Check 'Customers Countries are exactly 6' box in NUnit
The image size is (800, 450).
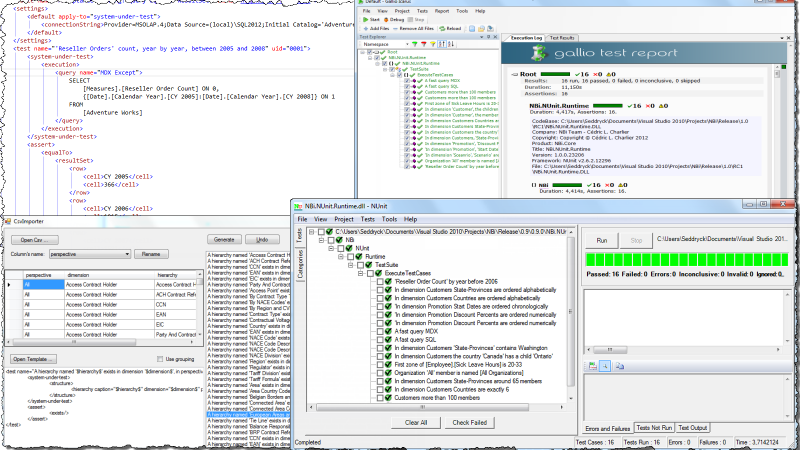[380, 389]
